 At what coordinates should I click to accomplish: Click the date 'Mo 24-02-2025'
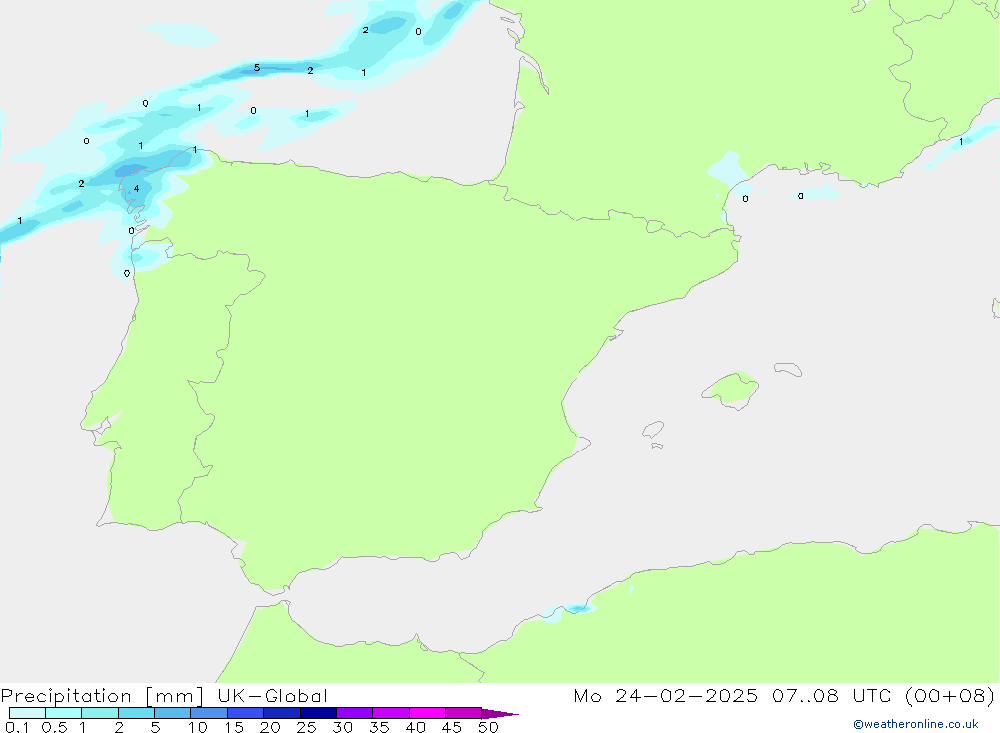pyautogui.click(x=665, y=695)
